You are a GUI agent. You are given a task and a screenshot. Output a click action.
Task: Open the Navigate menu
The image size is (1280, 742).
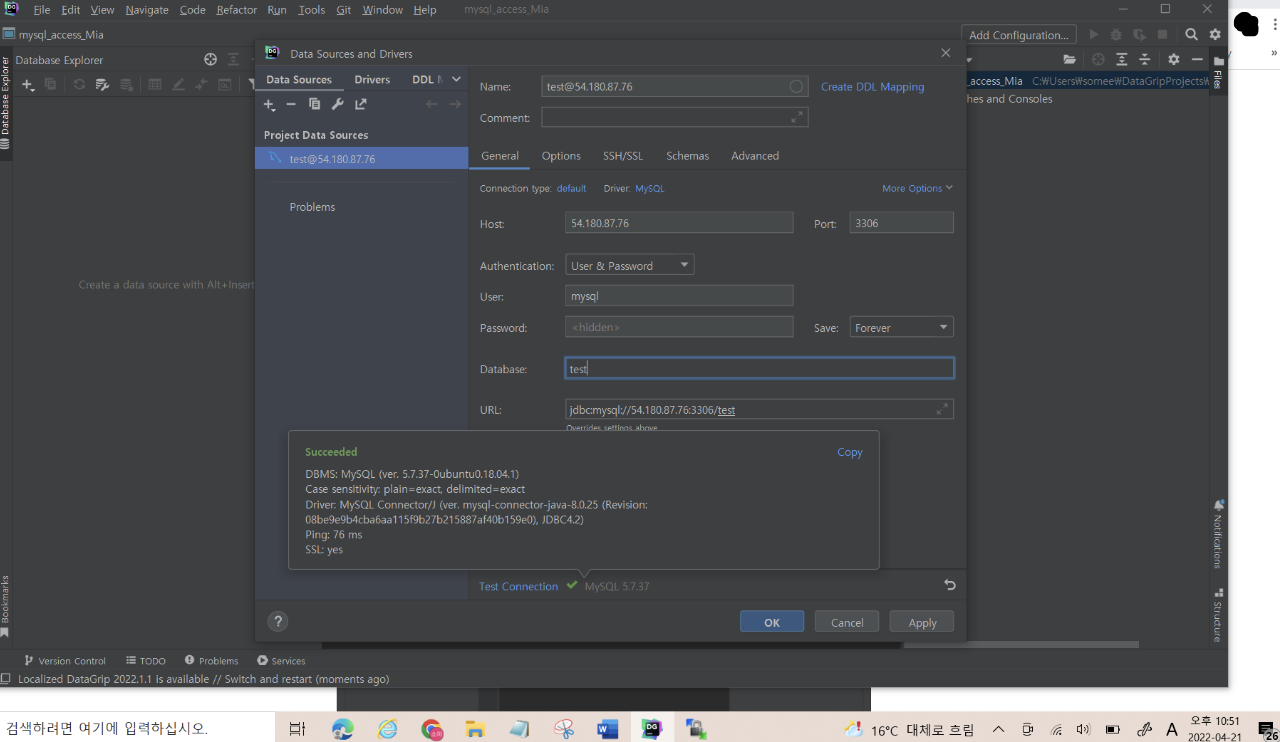(x=147, y=10)
